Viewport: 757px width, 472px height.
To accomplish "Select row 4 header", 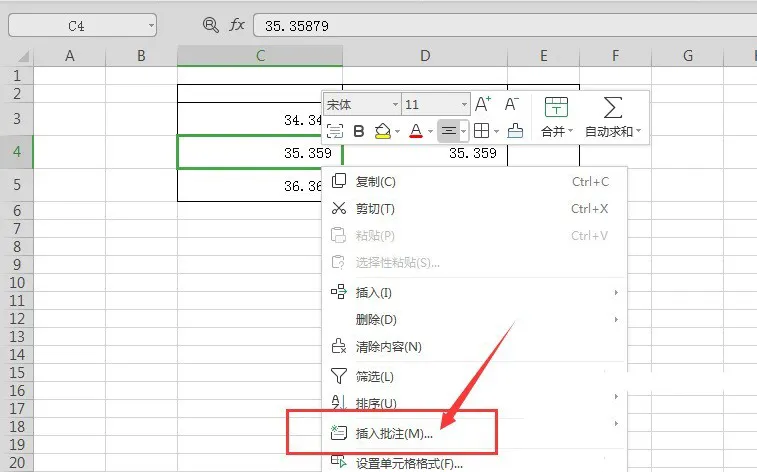I will 16,152.
